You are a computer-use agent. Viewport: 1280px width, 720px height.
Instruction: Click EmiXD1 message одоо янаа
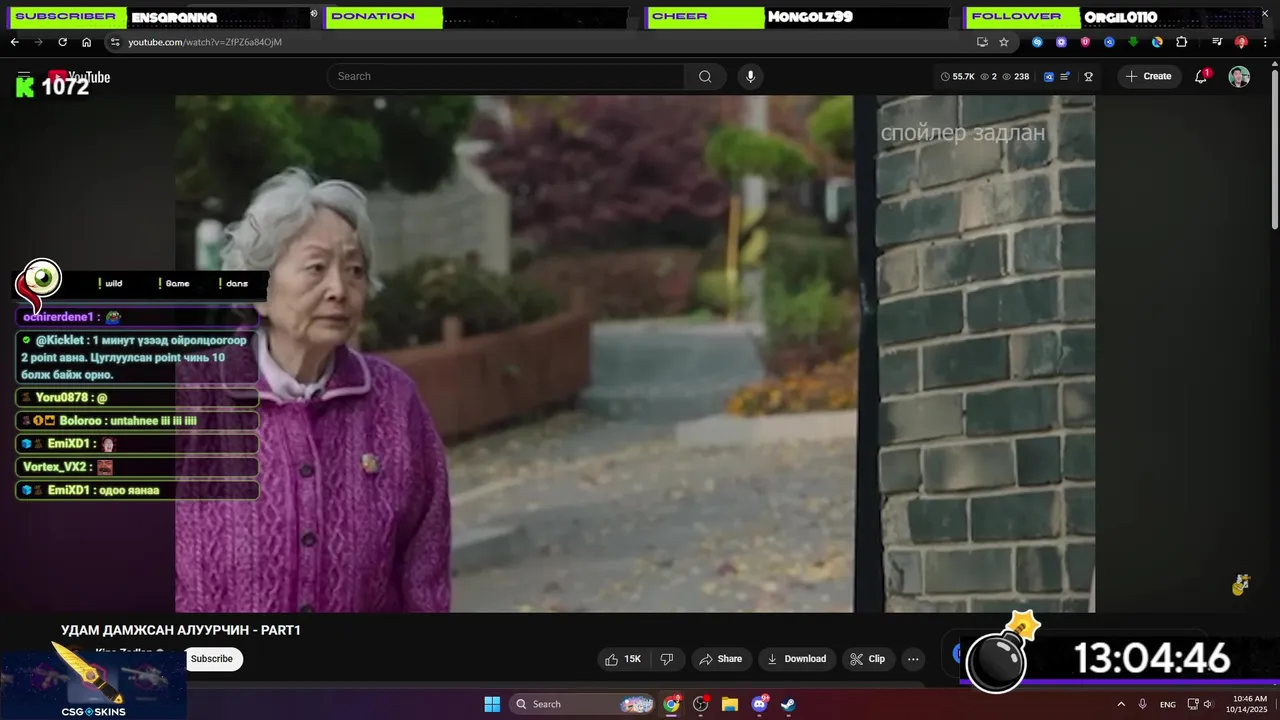click(138, 490)
